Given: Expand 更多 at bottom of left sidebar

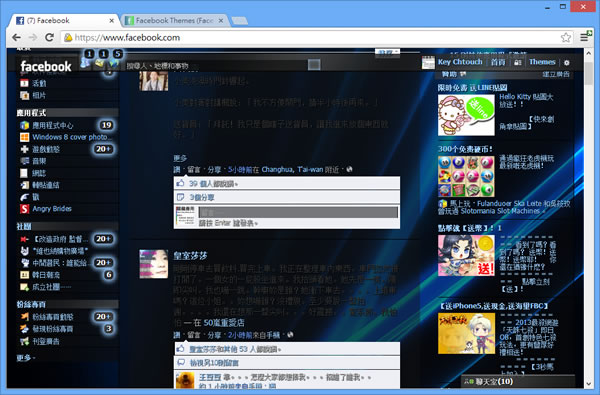Looking at the screenshot, I should tap(25, 358).
